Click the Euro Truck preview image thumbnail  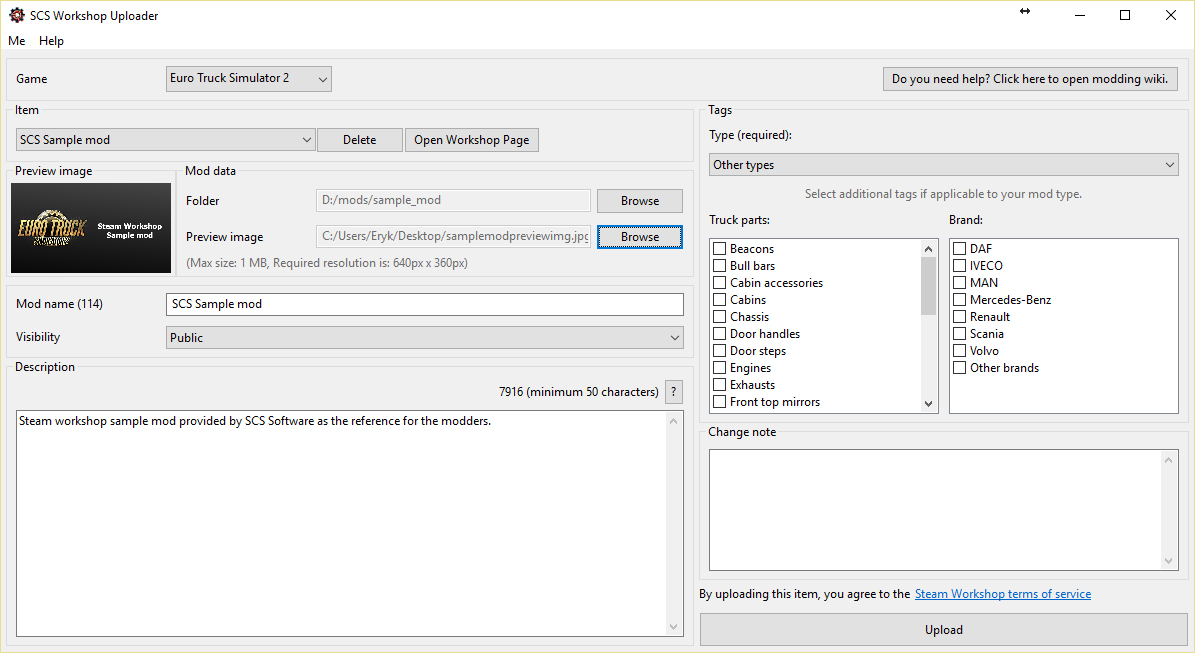91,228
